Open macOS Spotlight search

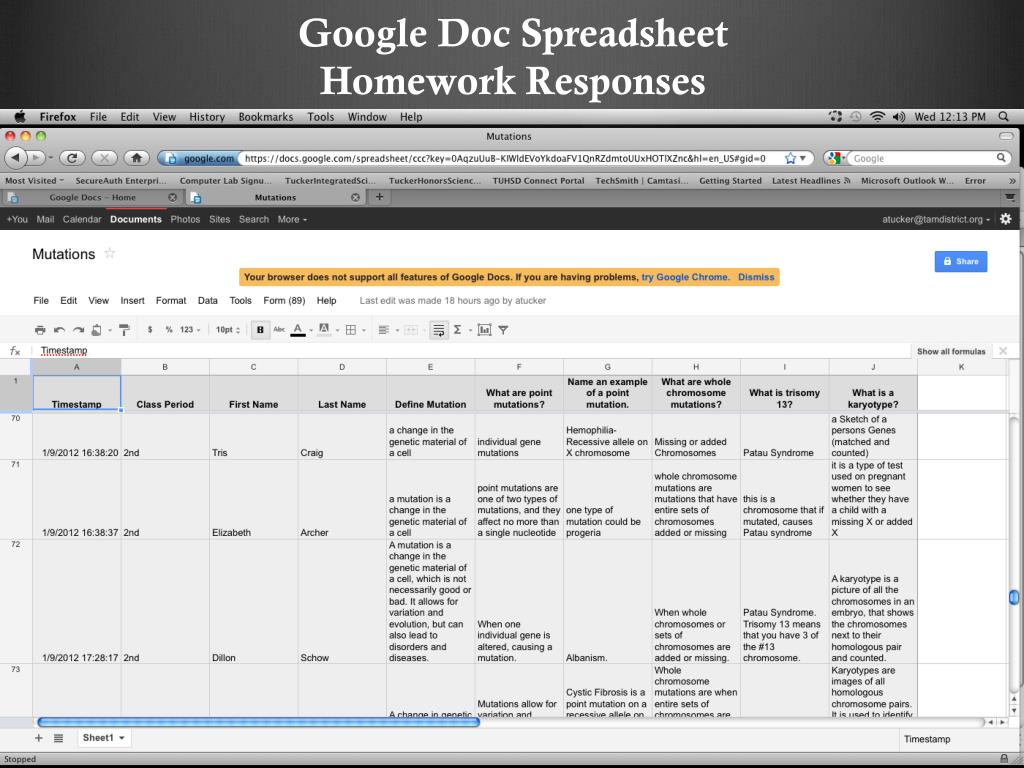point(1003,117)
